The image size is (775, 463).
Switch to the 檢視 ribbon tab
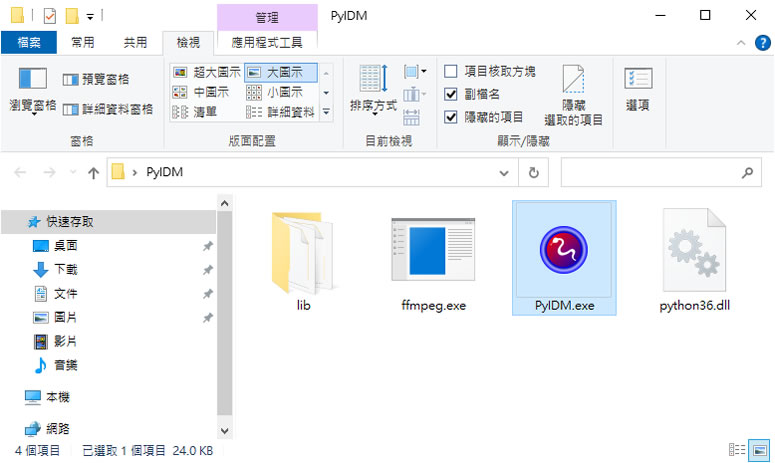pyautogui.click(x=188, y=42)
